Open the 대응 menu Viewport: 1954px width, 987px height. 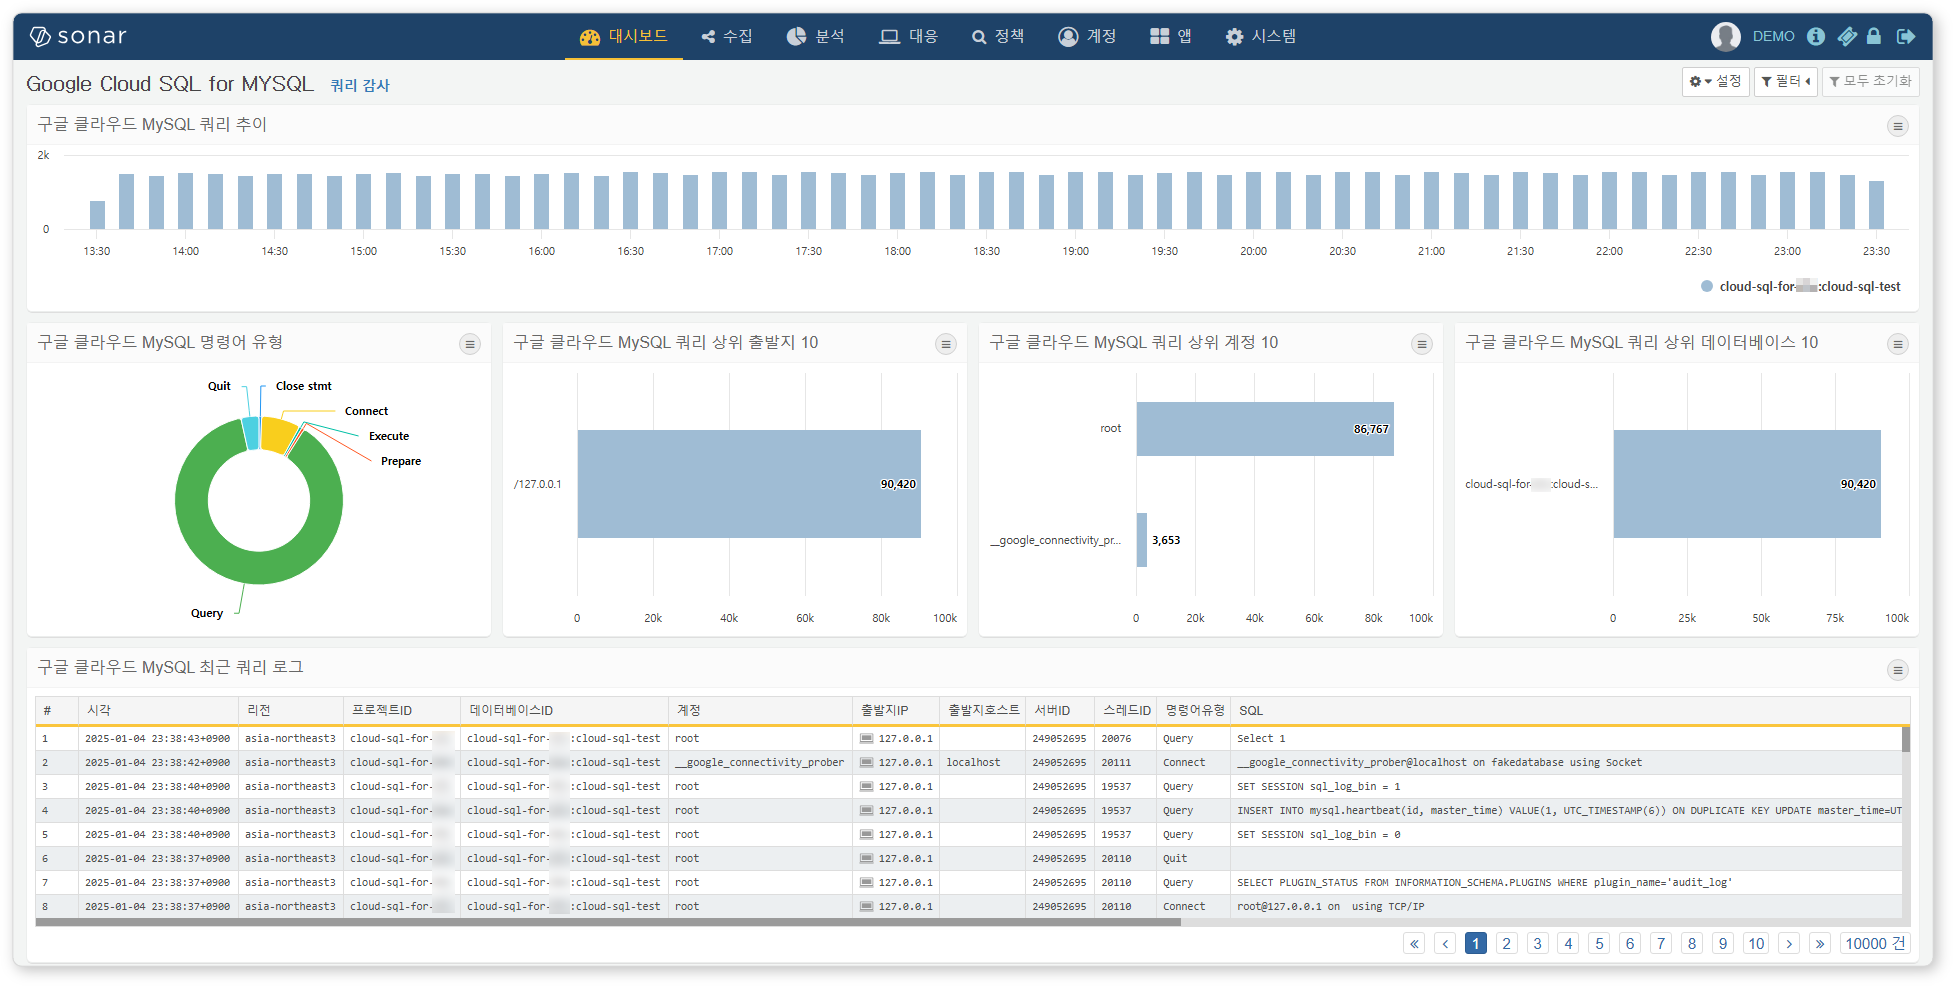click(x=909, y=37)
